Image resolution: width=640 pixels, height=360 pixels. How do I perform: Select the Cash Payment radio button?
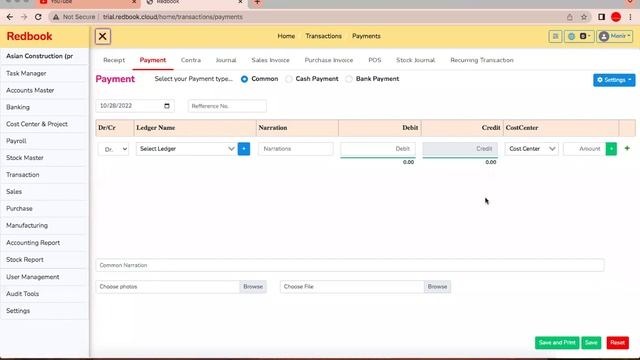click(289, 79)
